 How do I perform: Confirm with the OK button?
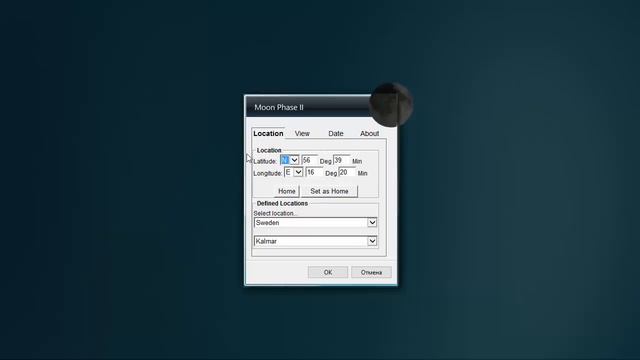[328, 272]
